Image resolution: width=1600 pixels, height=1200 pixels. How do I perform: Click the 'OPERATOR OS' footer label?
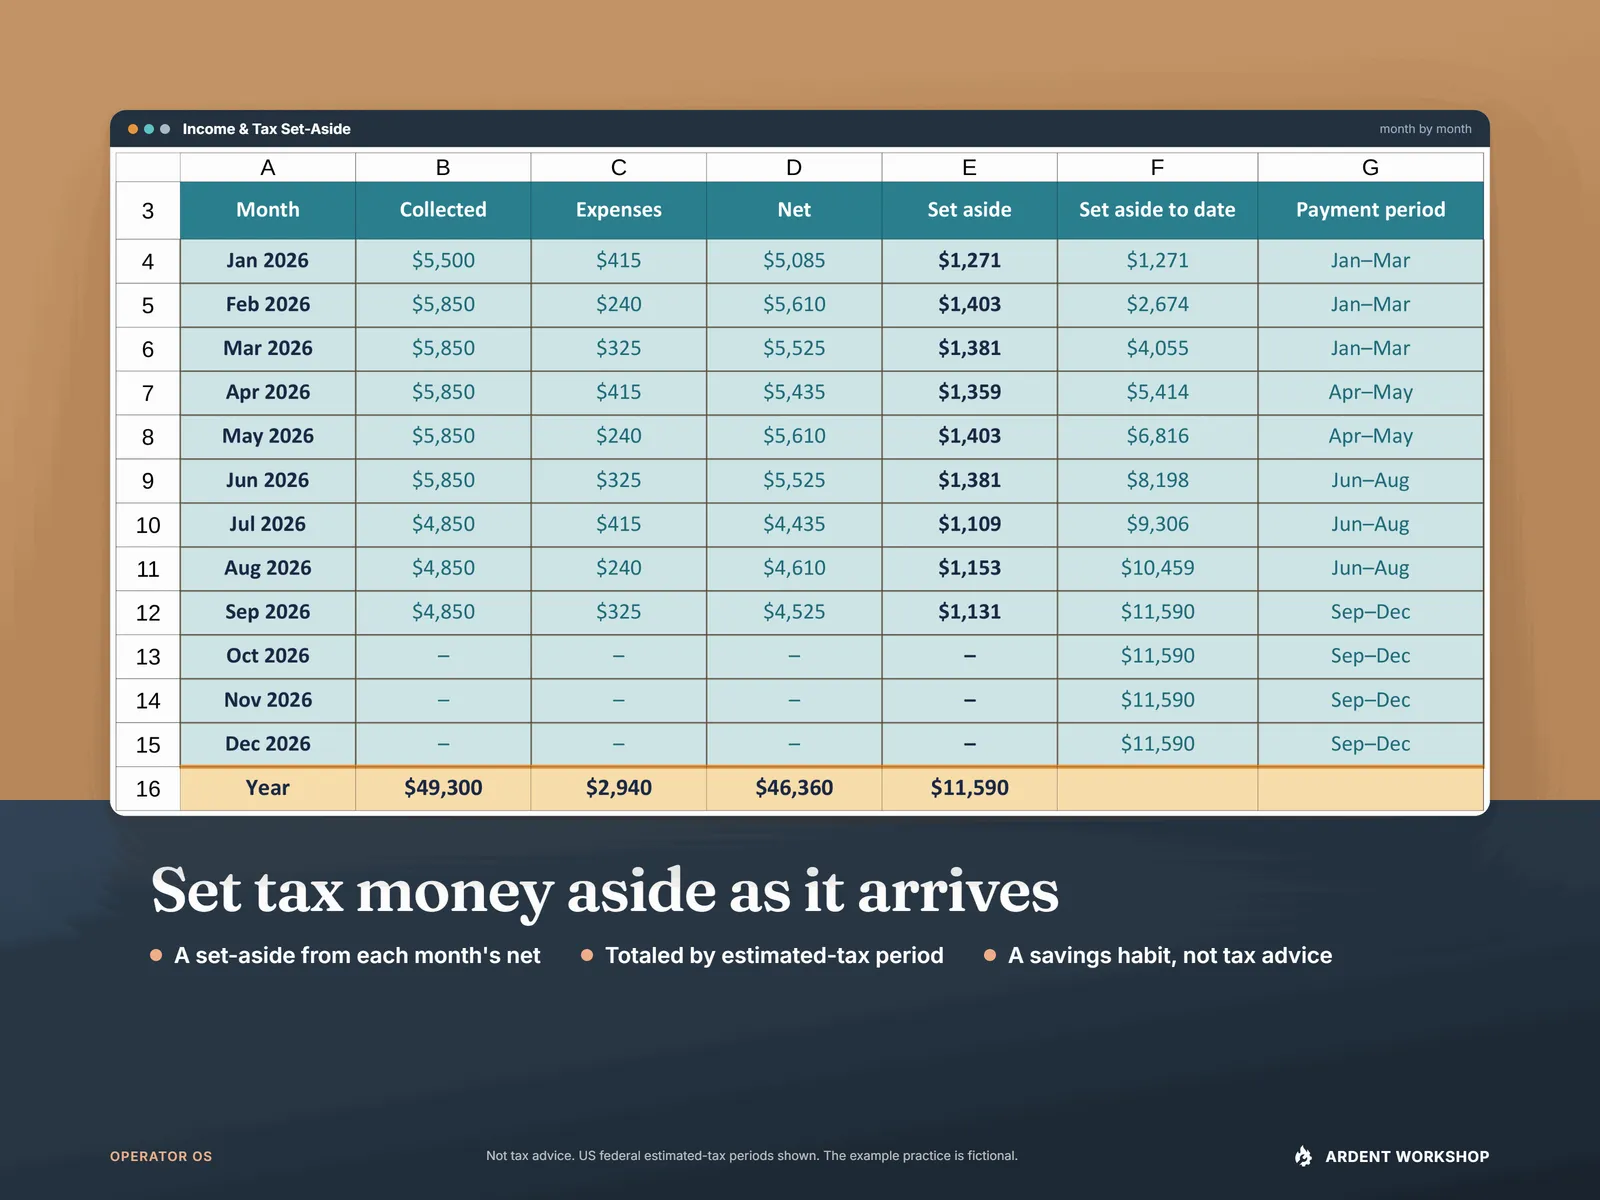tap(161, 1156)
